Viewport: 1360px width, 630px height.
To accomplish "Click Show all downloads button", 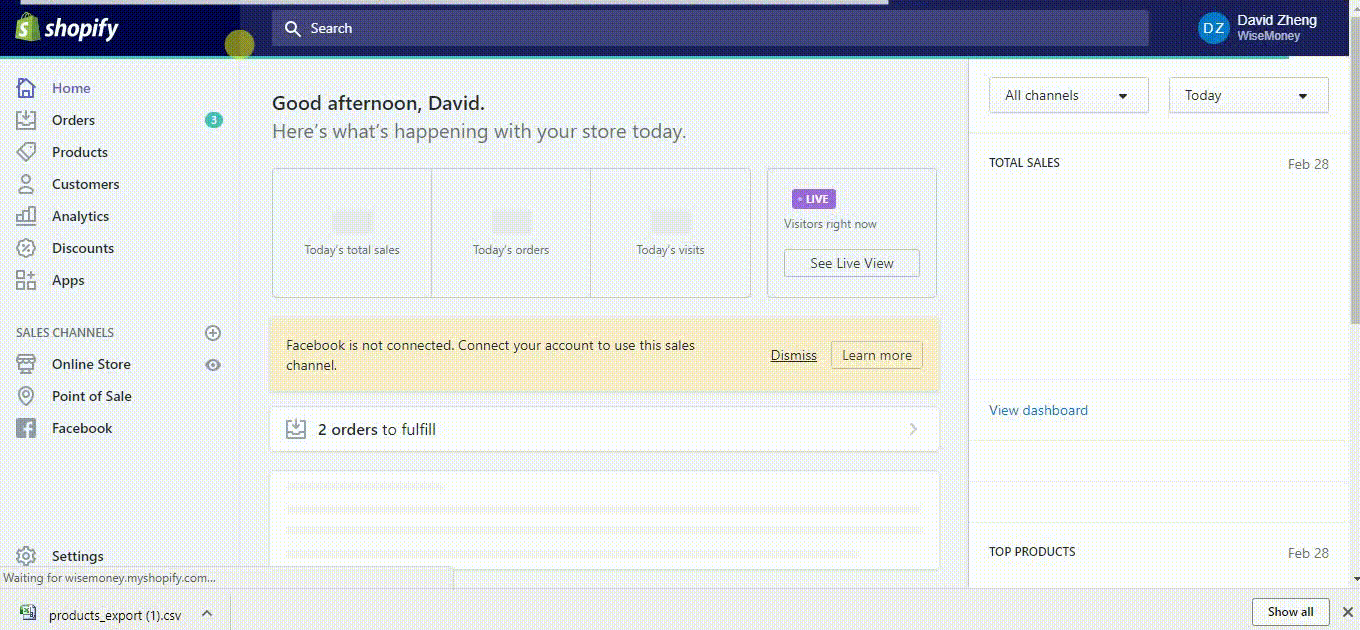I will (1291, 612).
